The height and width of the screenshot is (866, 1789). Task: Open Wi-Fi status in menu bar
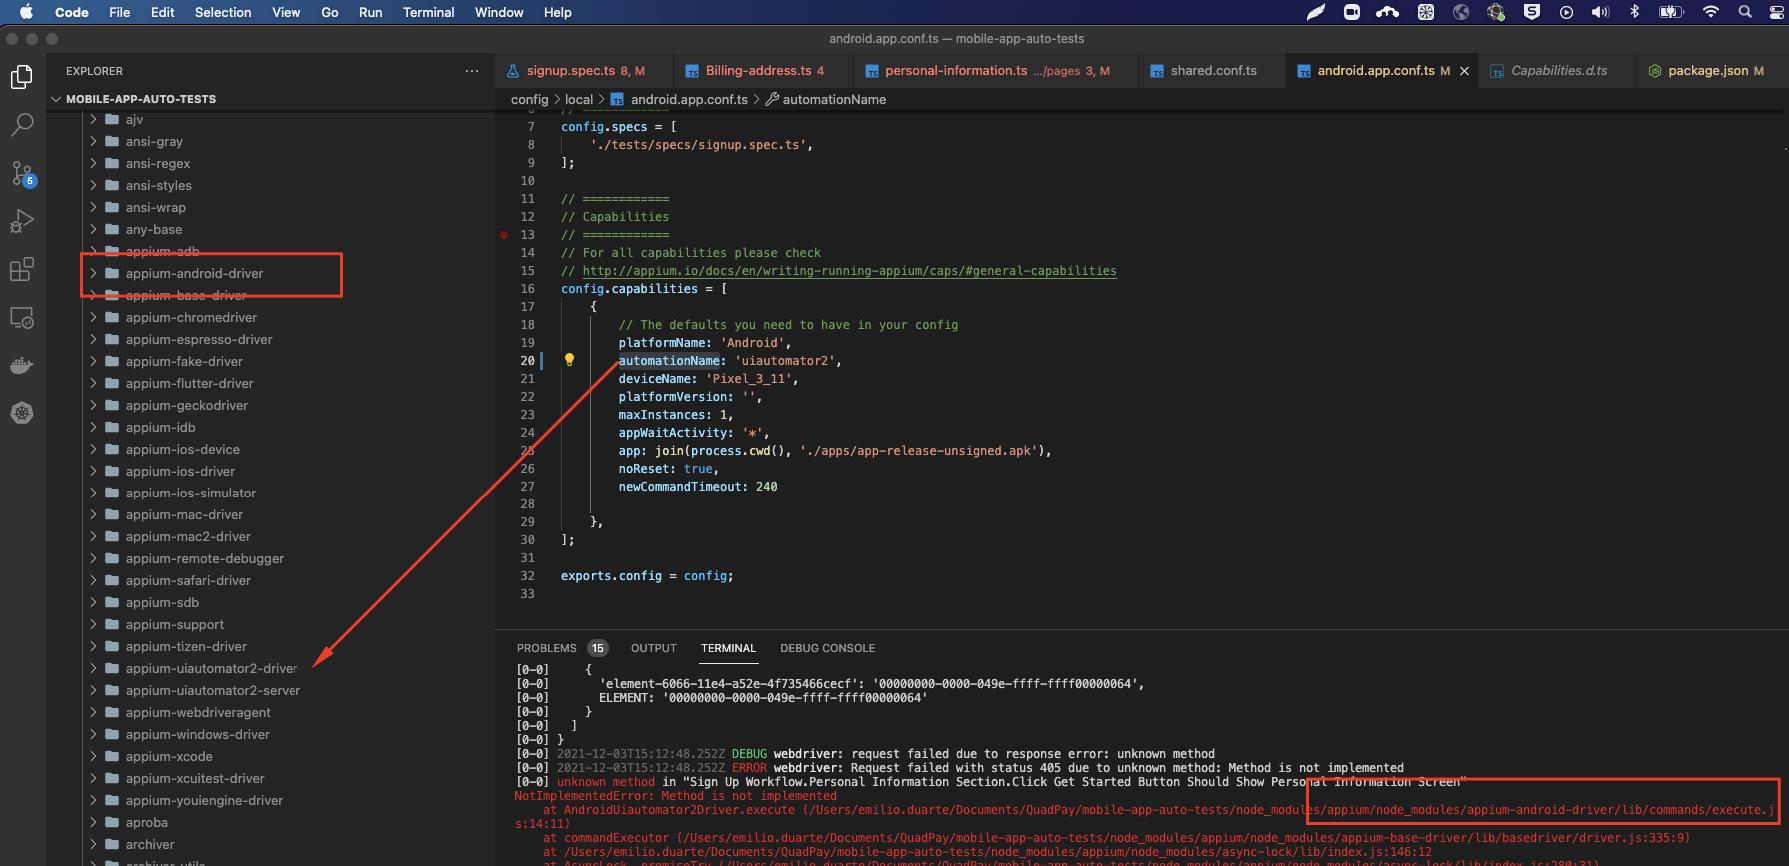[1711, 12]
